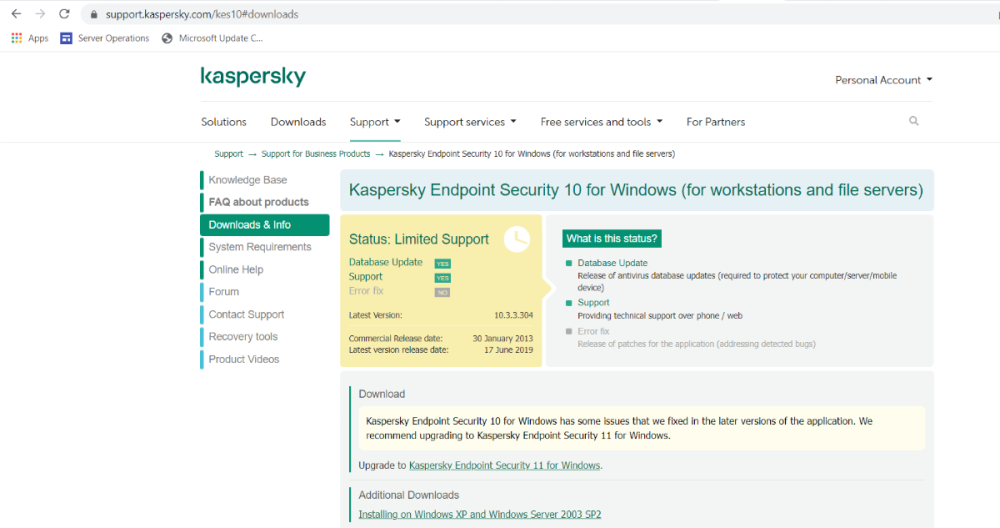
Task: Click the NO badge next to Error fix
Action: (443, 293)
